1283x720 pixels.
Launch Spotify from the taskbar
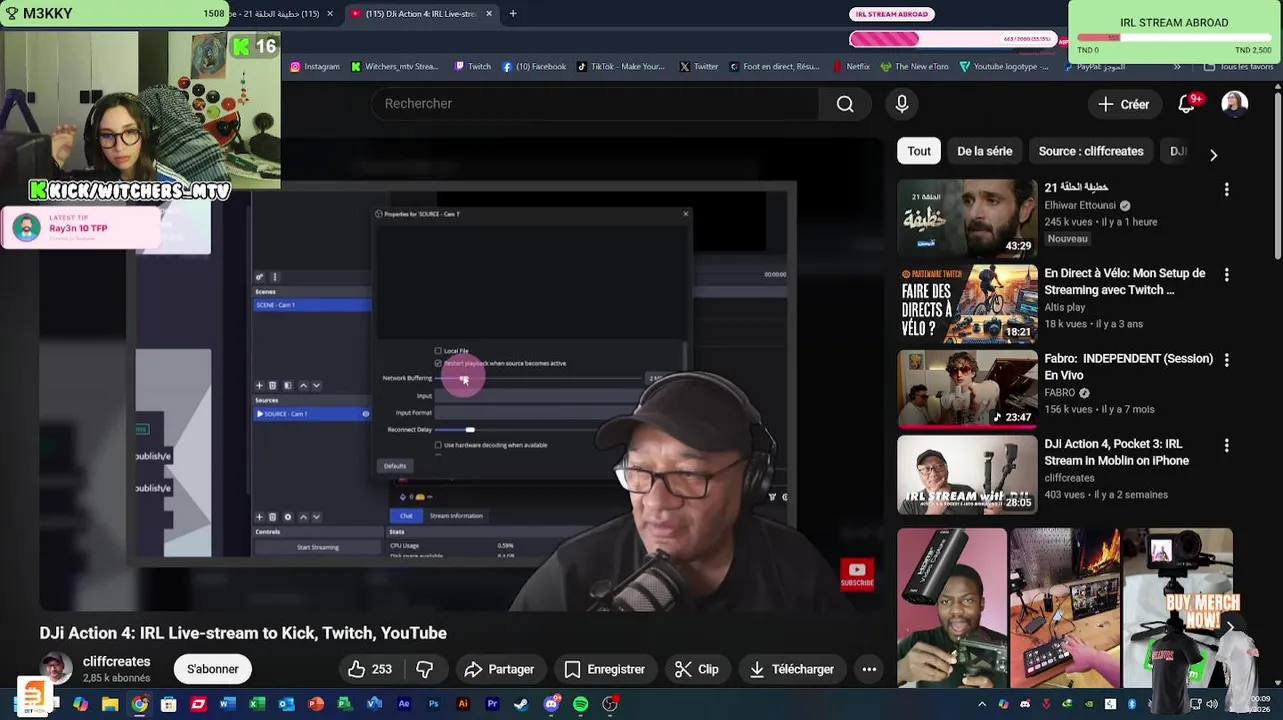click(x=581, y=704)
